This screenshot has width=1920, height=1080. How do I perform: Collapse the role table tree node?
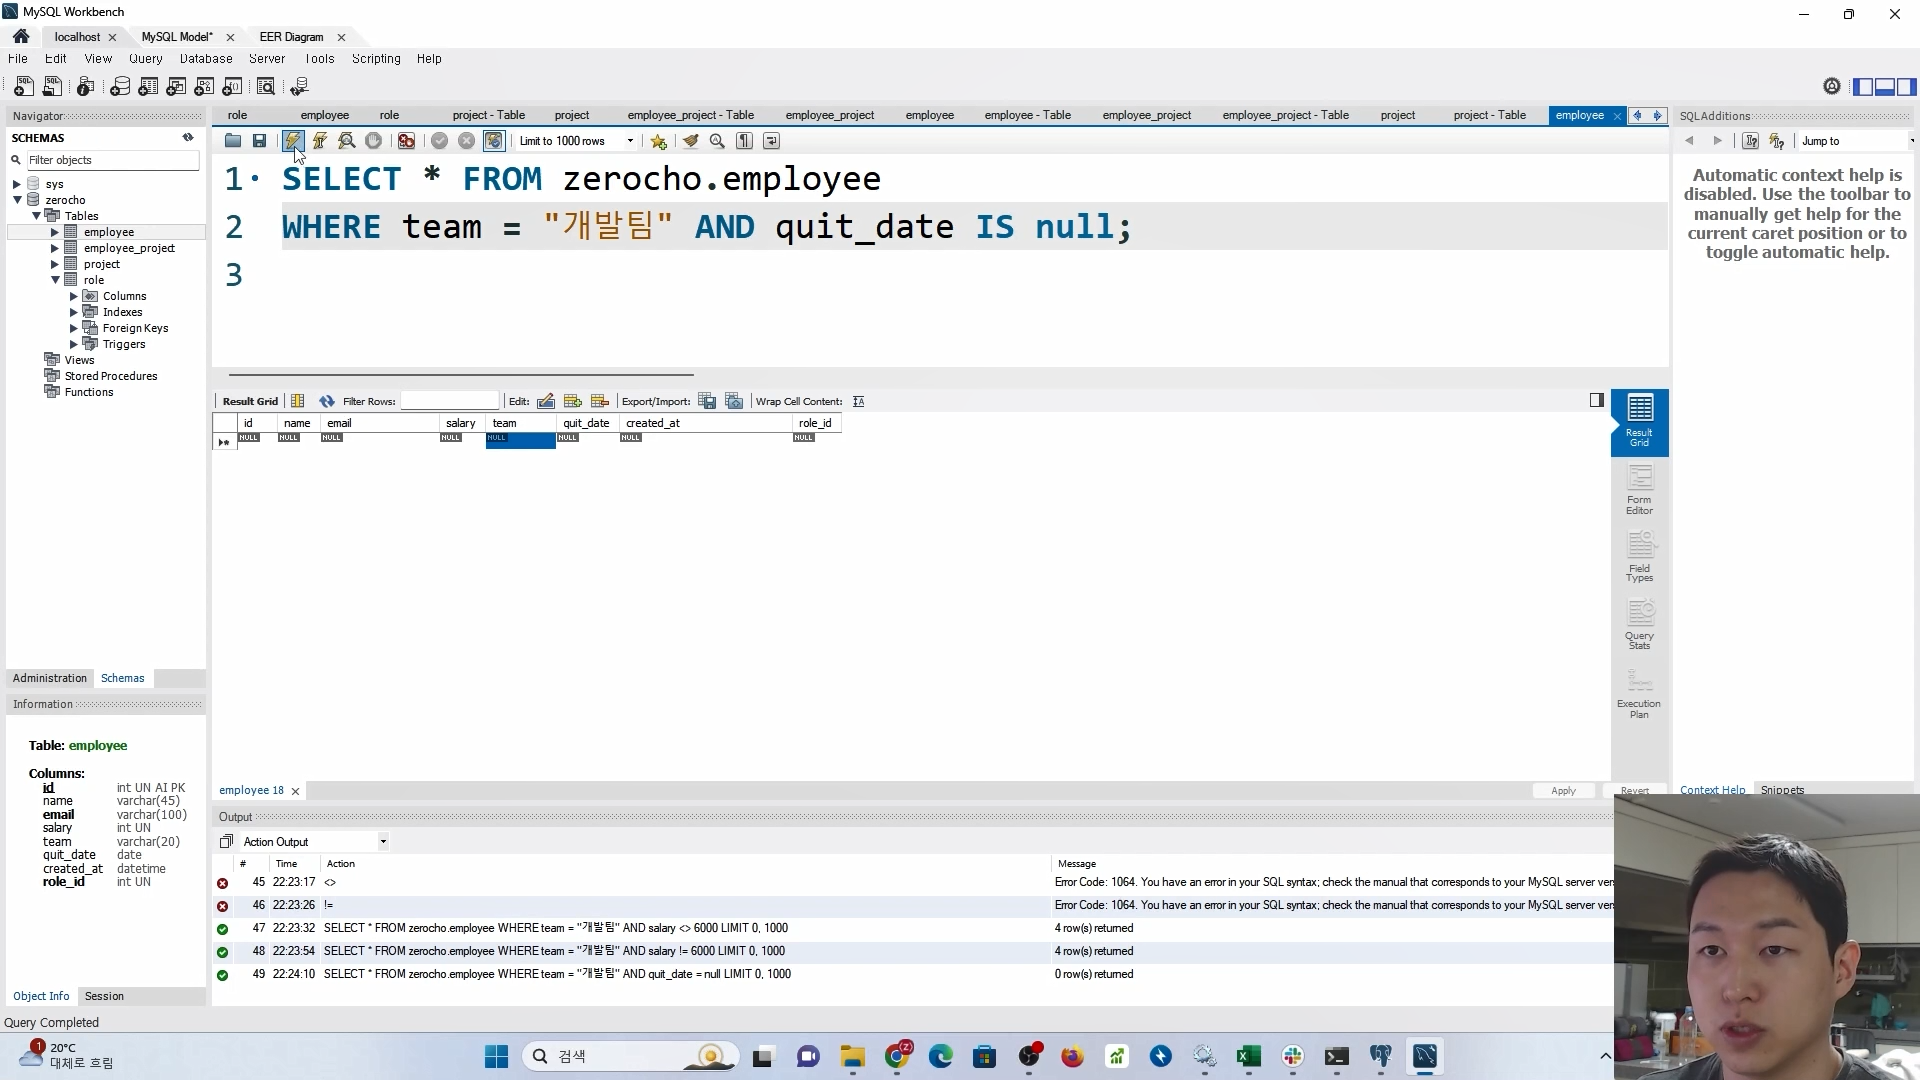tap(55, 280)
